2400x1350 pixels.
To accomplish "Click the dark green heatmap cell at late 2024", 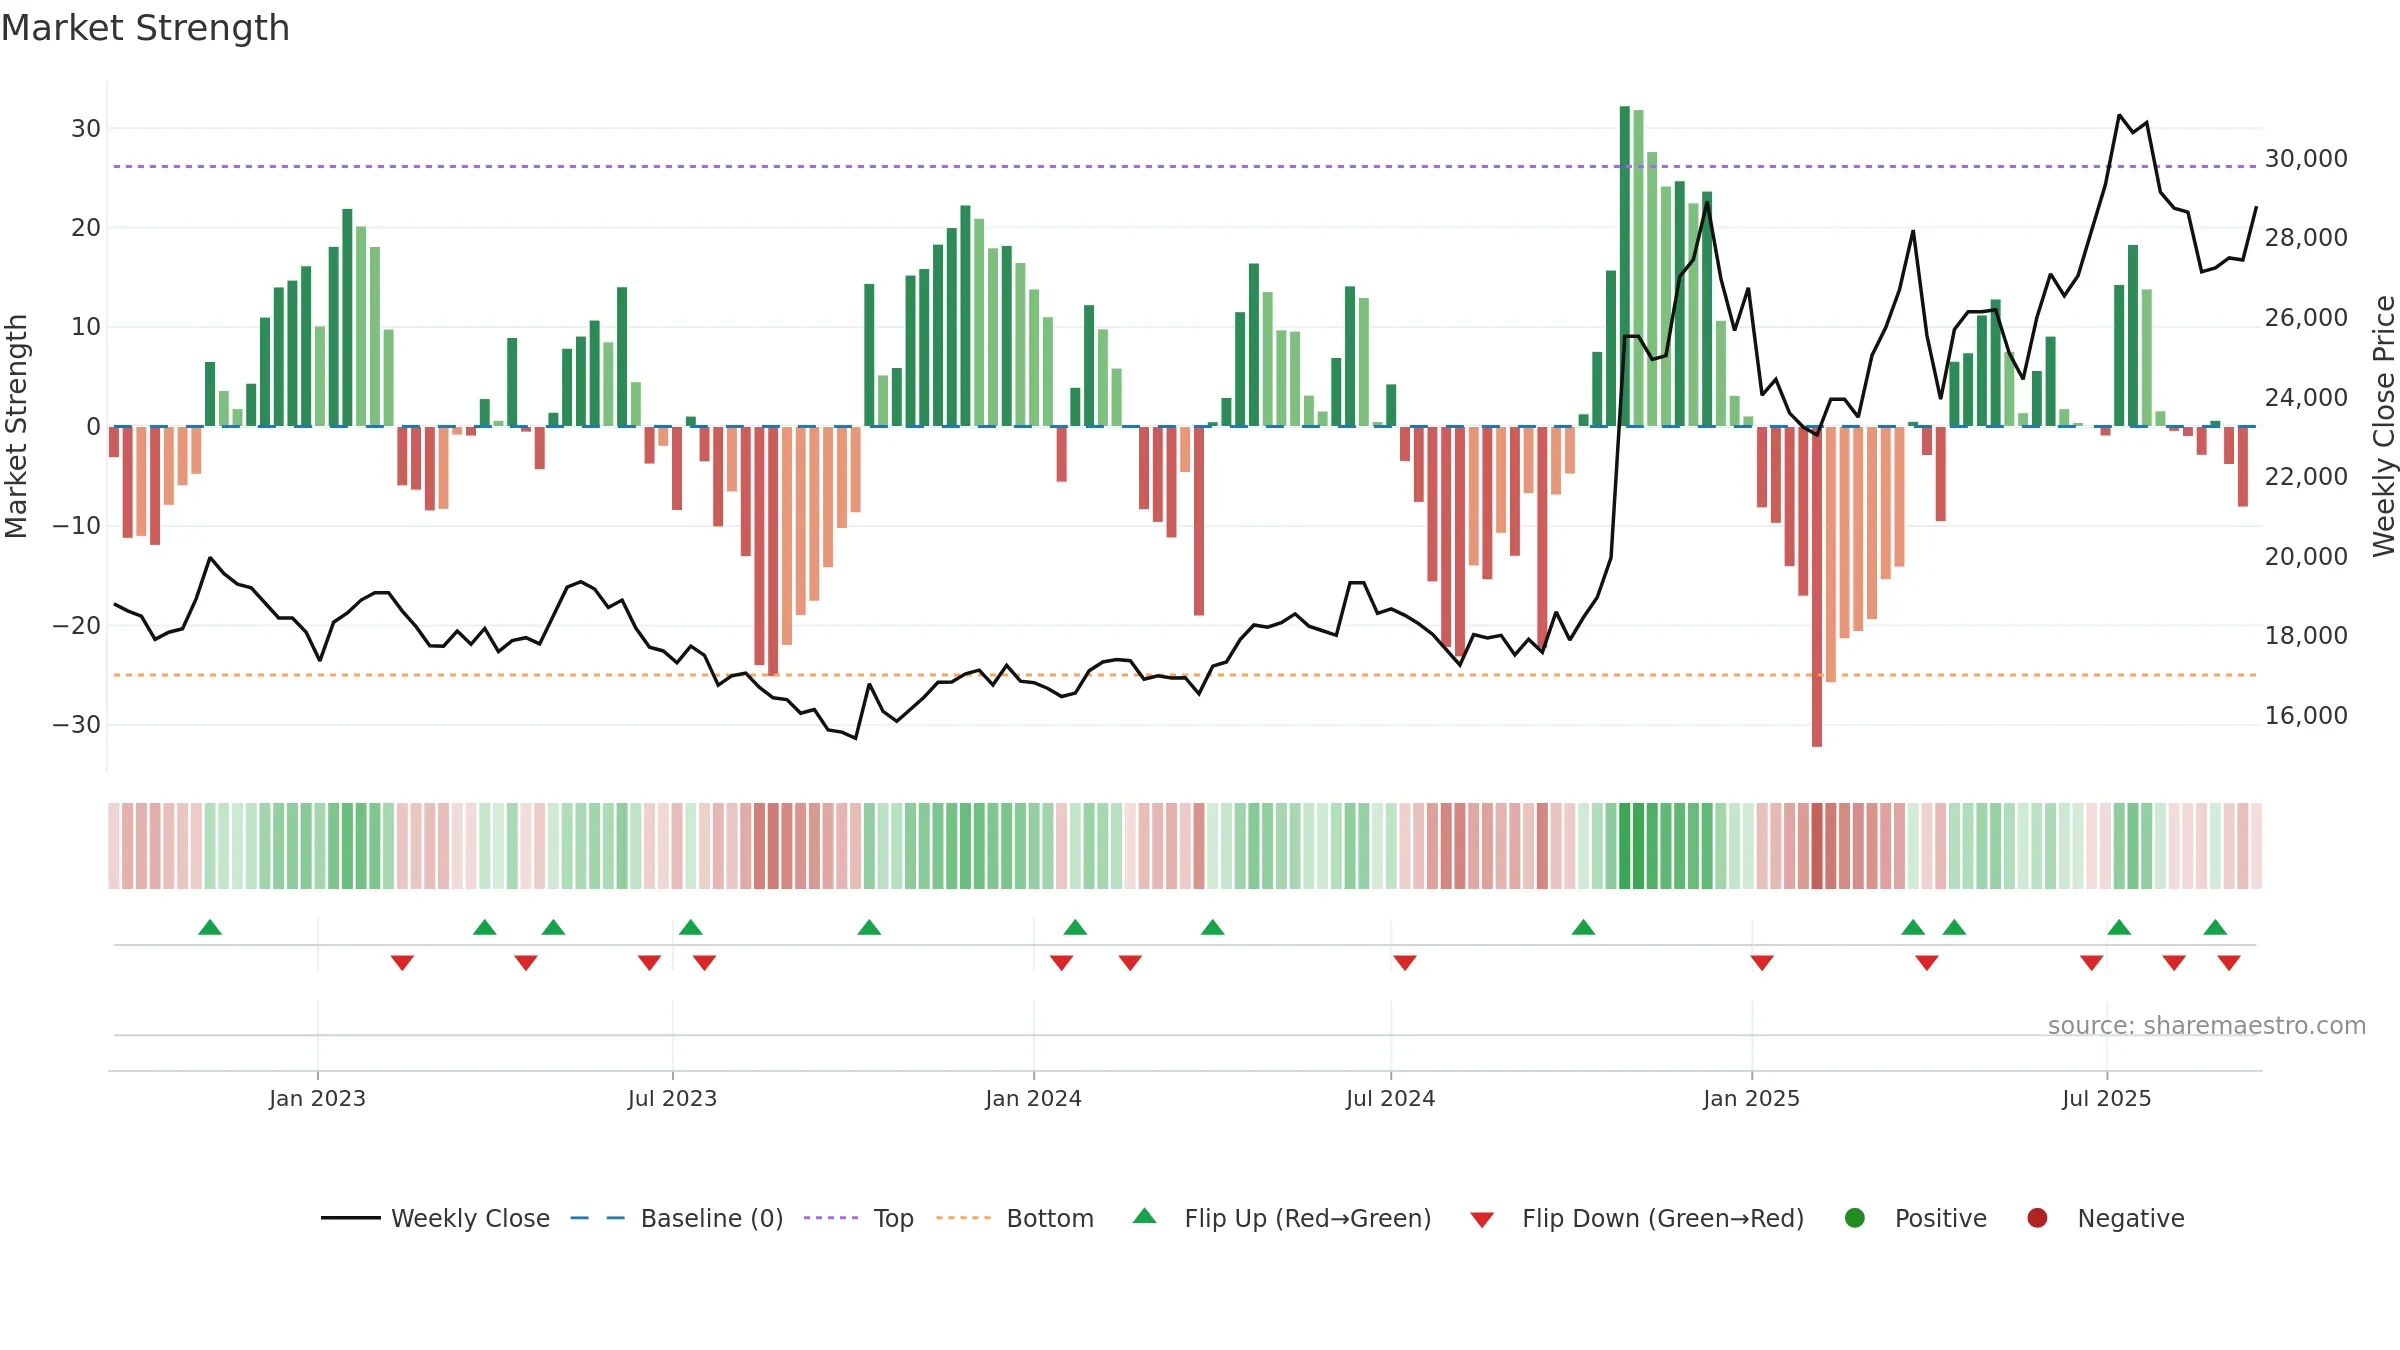I will pyautogui.click(x=1625, y=845).
